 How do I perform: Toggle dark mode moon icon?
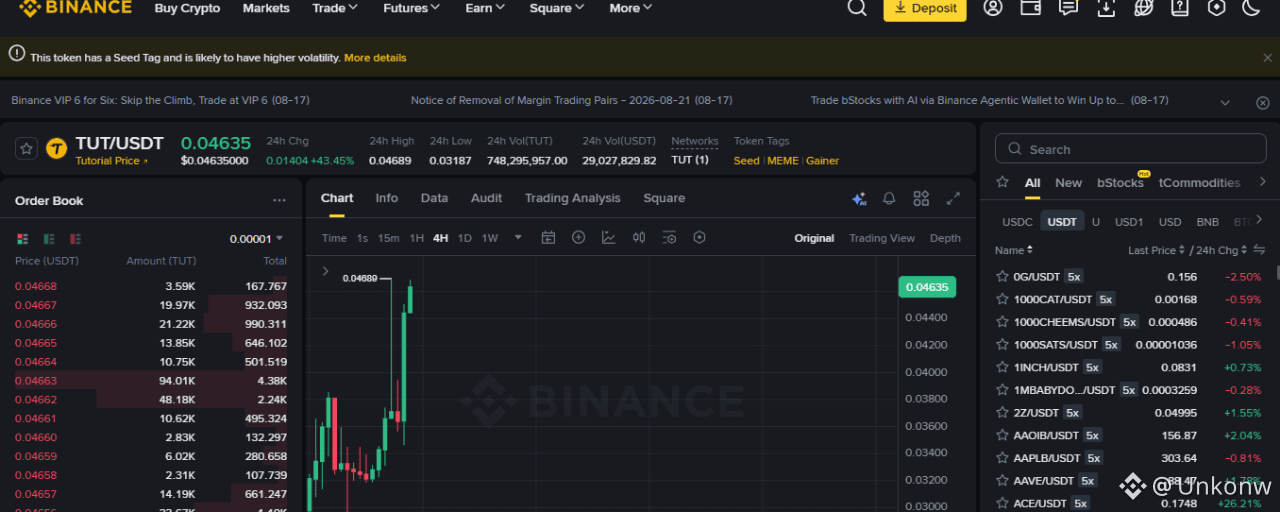tap(1251, 8)
